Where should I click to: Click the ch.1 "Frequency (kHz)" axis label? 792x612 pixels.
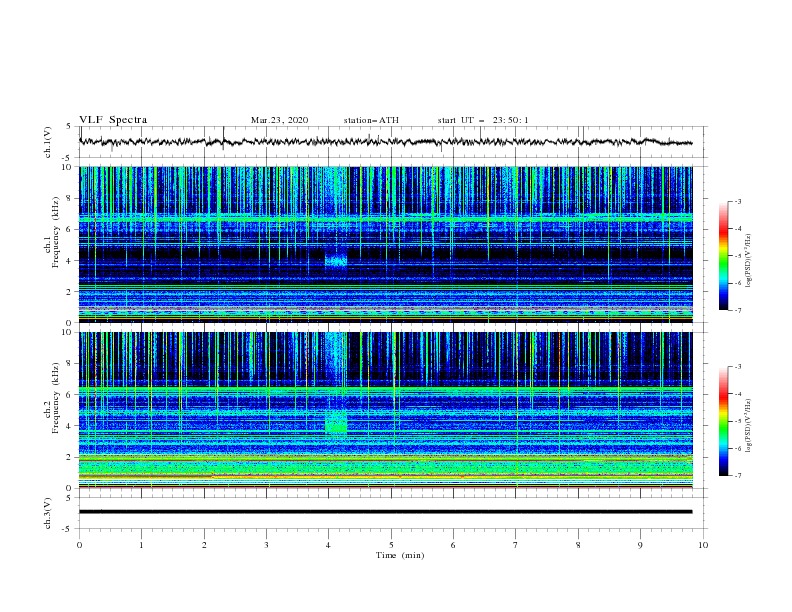[x=55, y=233]
